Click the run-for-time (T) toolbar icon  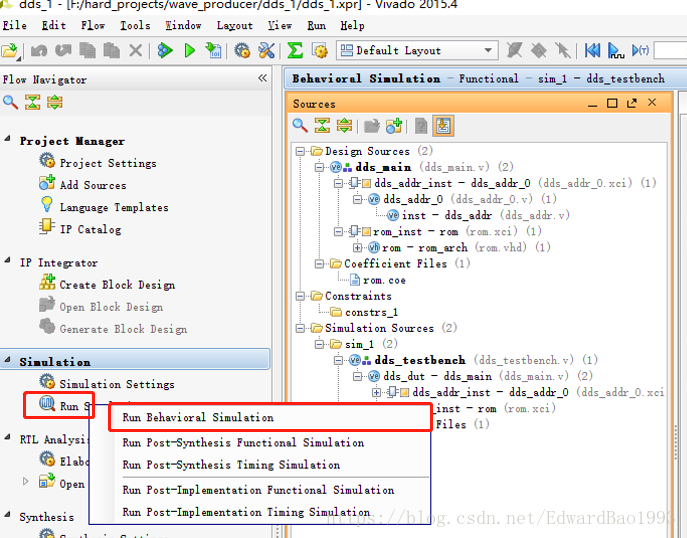click(640, 50)
